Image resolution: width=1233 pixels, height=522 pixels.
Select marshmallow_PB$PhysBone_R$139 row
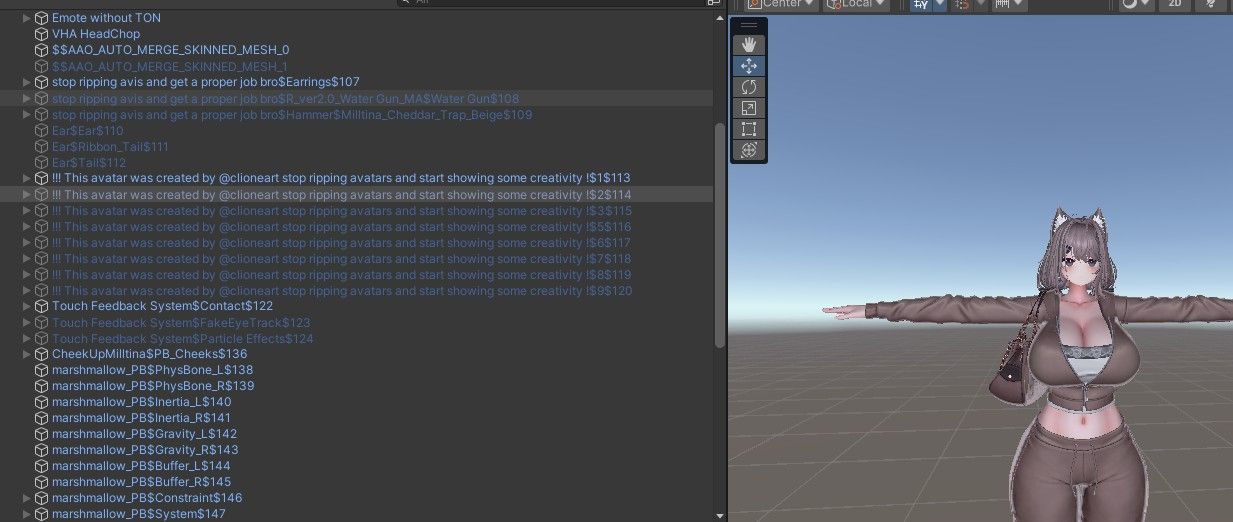[x=357, y=386]
